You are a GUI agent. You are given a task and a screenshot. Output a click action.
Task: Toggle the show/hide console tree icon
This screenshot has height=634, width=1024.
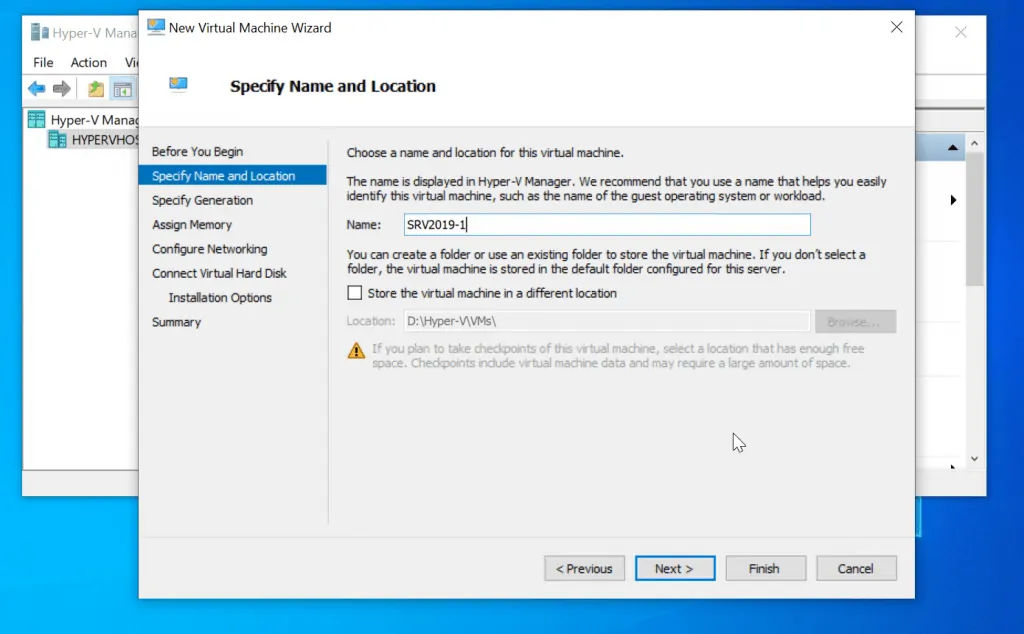122,89
